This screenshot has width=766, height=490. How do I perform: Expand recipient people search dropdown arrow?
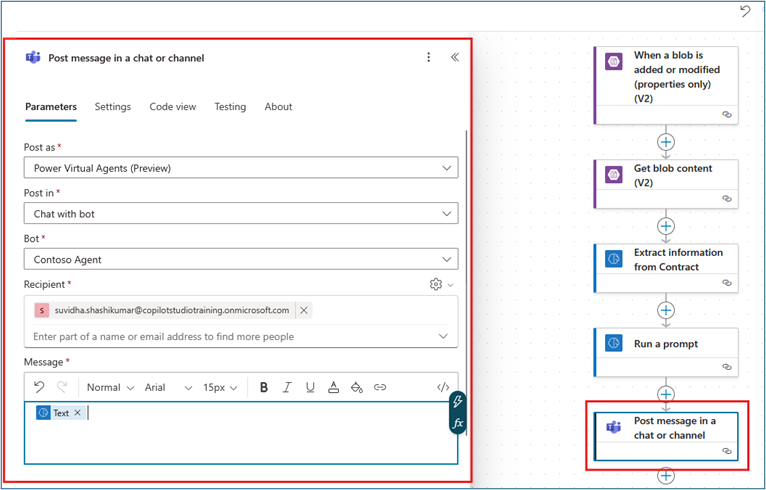pyautogui.click(x=443, y=336)
